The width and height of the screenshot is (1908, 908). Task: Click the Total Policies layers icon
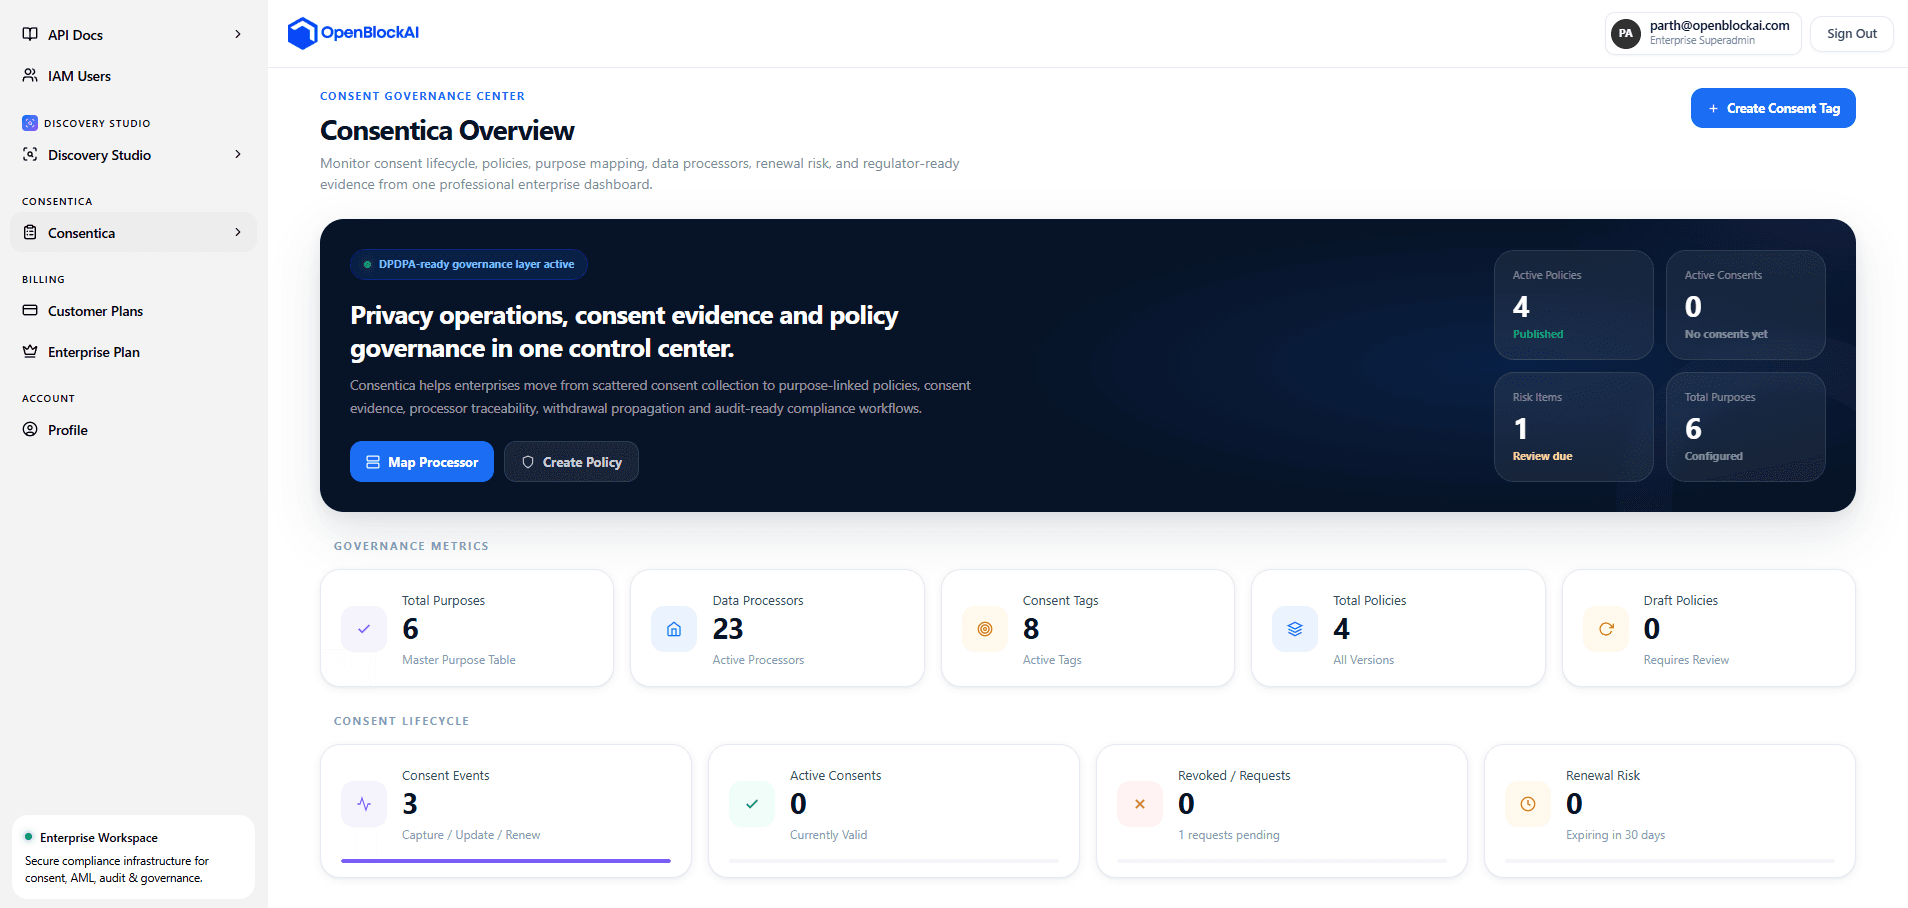point(1295,629)
